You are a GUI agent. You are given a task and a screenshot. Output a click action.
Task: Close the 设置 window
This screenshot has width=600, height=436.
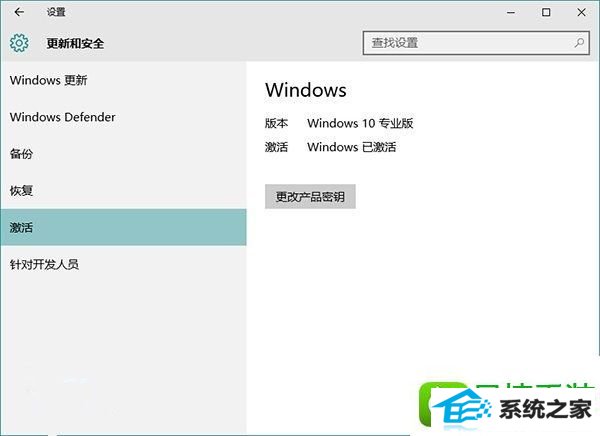pyautogui.click(x=581, y=13)
